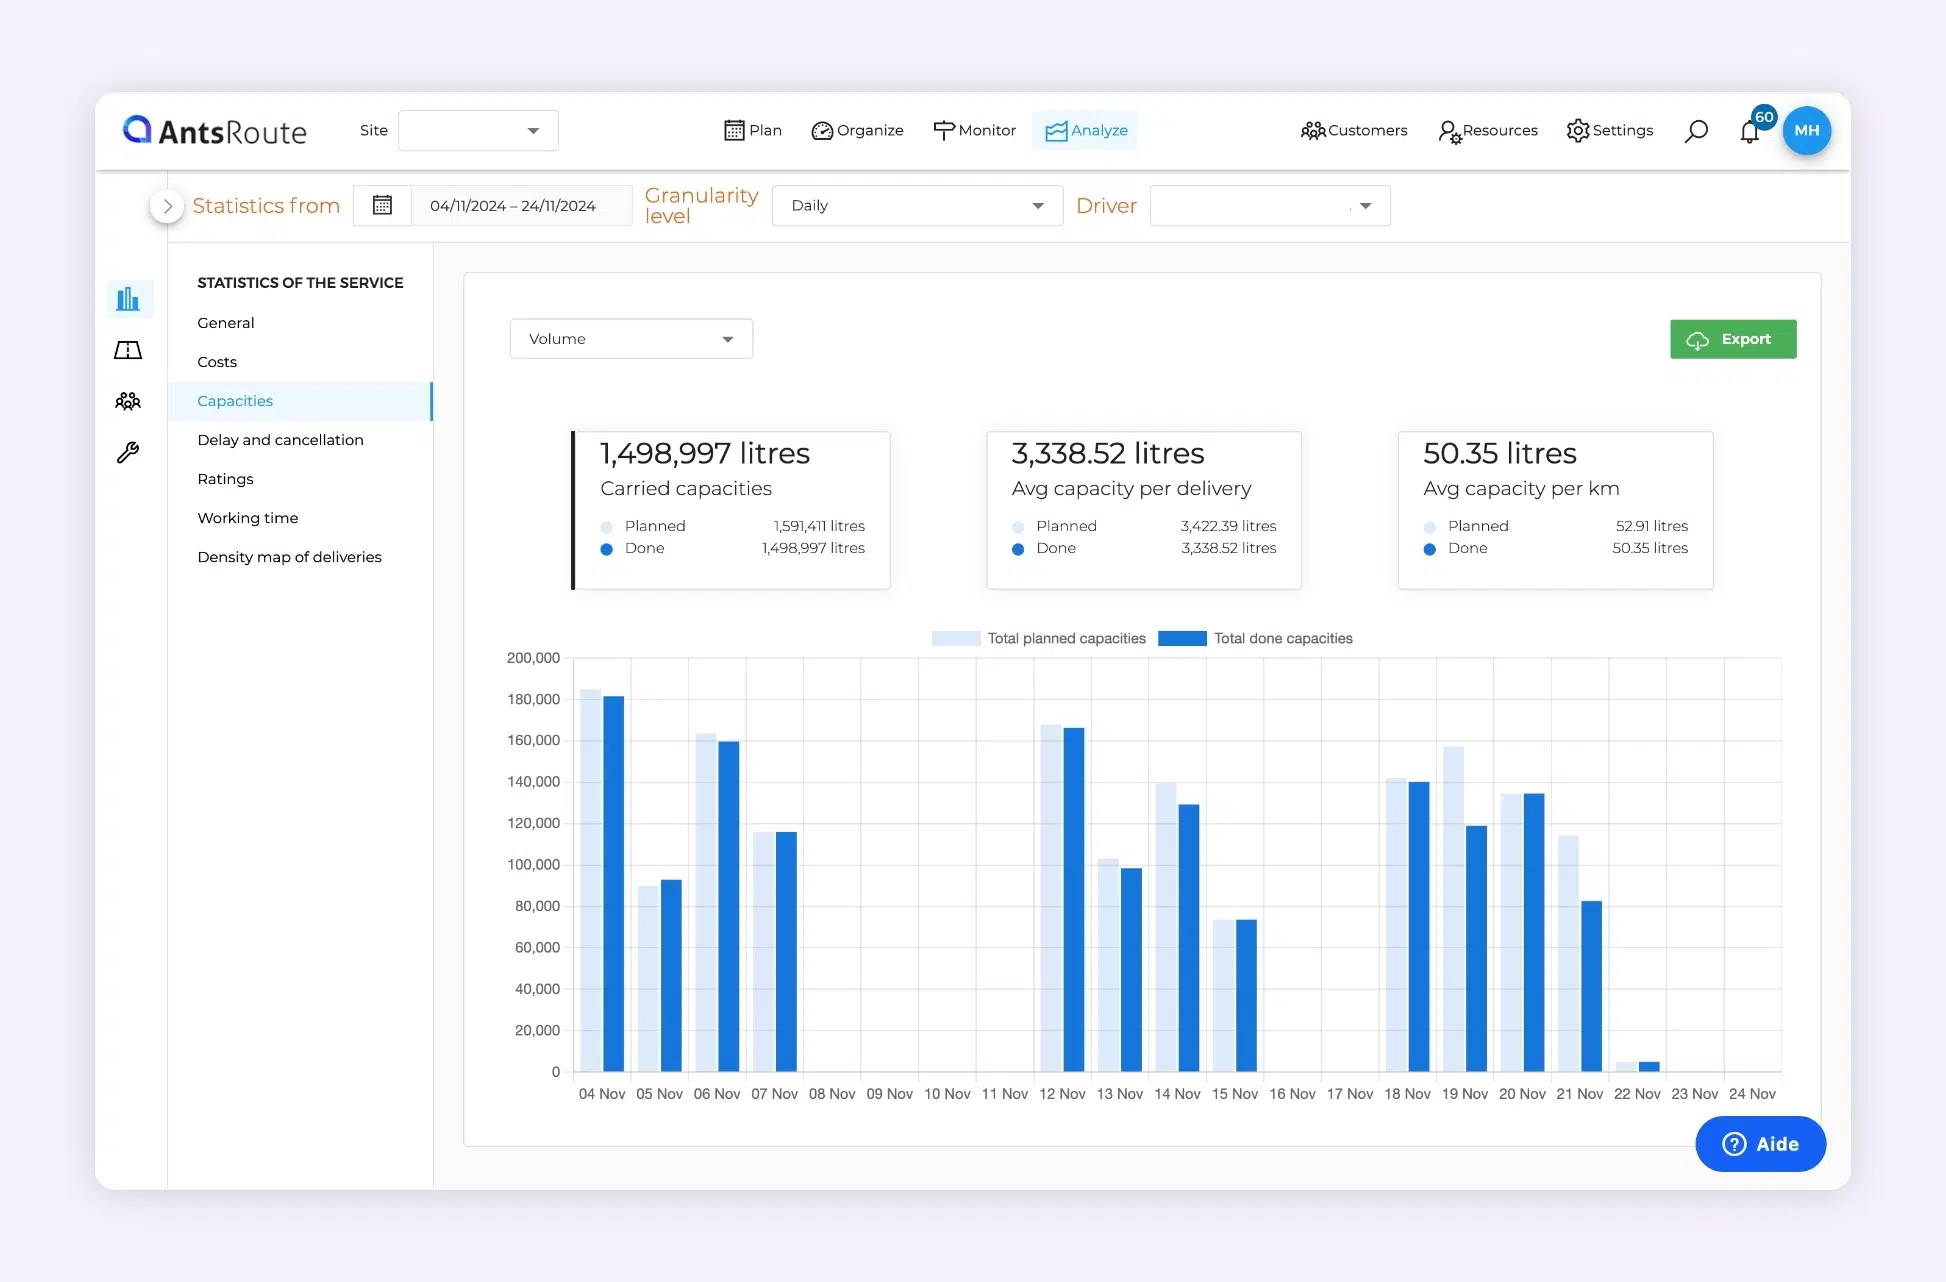Open the calendar date picker icon
The height and width of the screenshot is (1282, 1946).
point(382,205)
